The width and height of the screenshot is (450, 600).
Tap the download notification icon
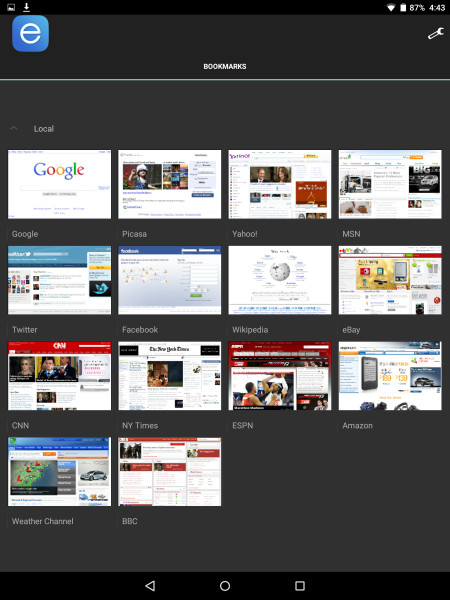tap(26, 7)
